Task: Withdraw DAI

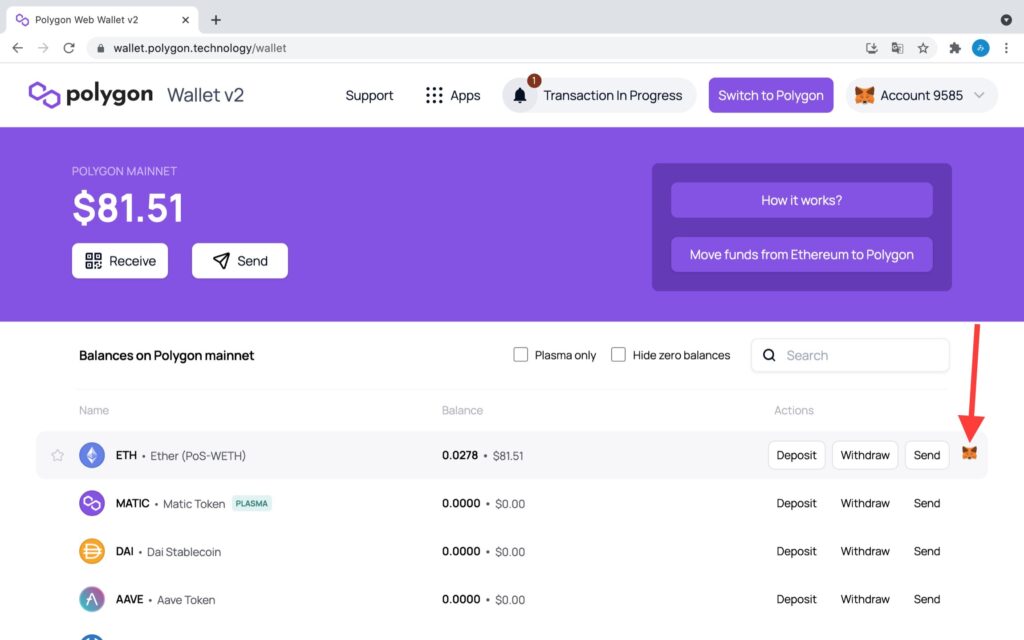Action: 865,551
